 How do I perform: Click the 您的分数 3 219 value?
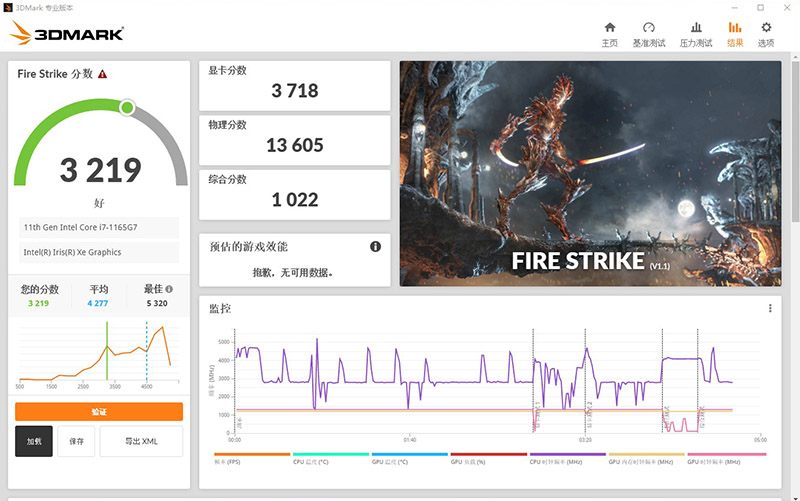39,303
